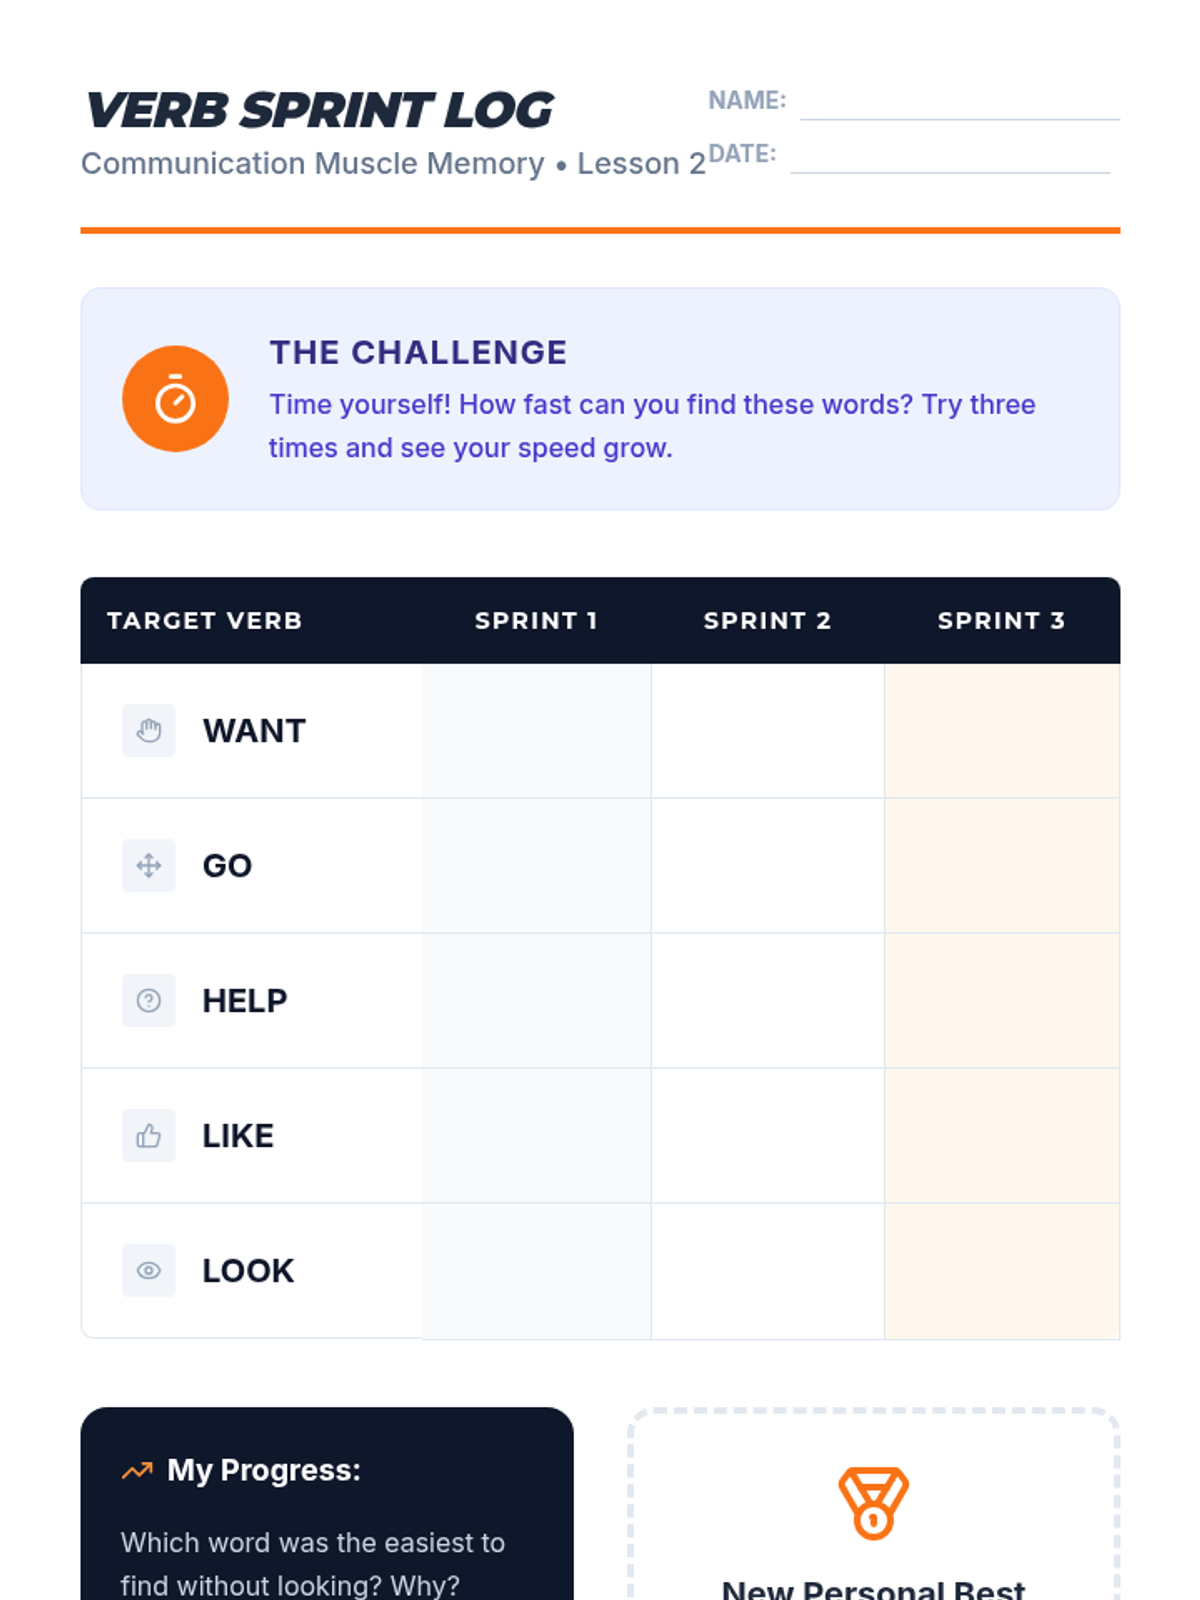Click the Verb Sprint Log title
The height and width of the screenshot is (1600, 1200).
[x=319, y=111]
